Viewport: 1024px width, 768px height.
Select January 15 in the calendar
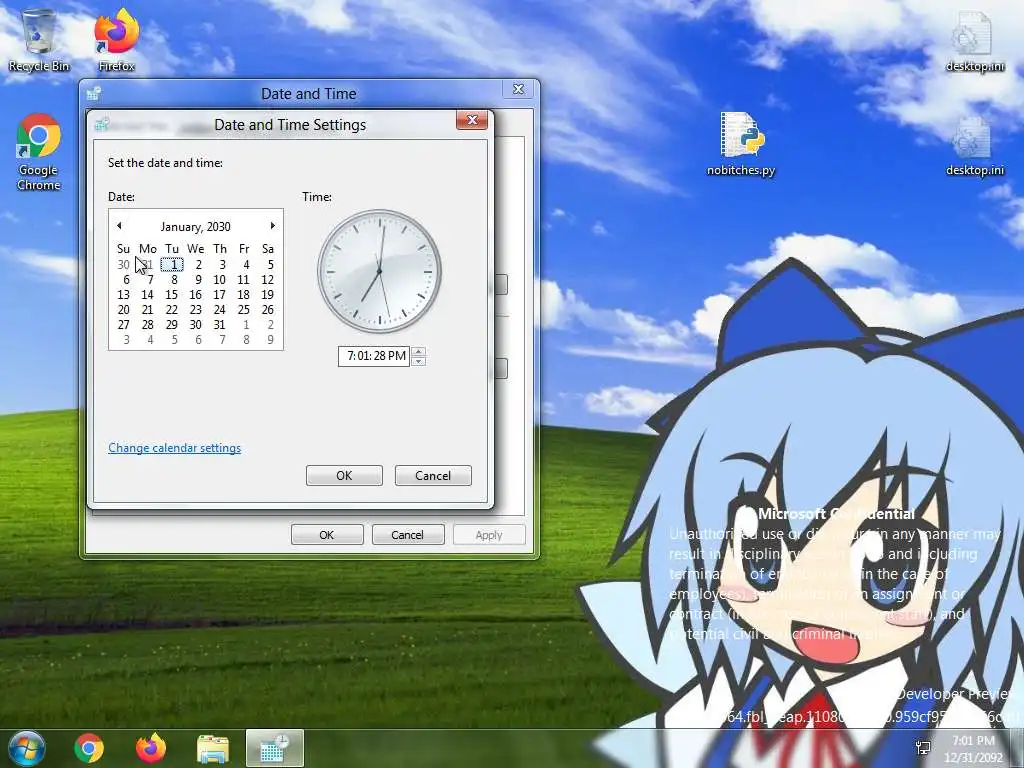pyautogui.click(x=172, y=295)
